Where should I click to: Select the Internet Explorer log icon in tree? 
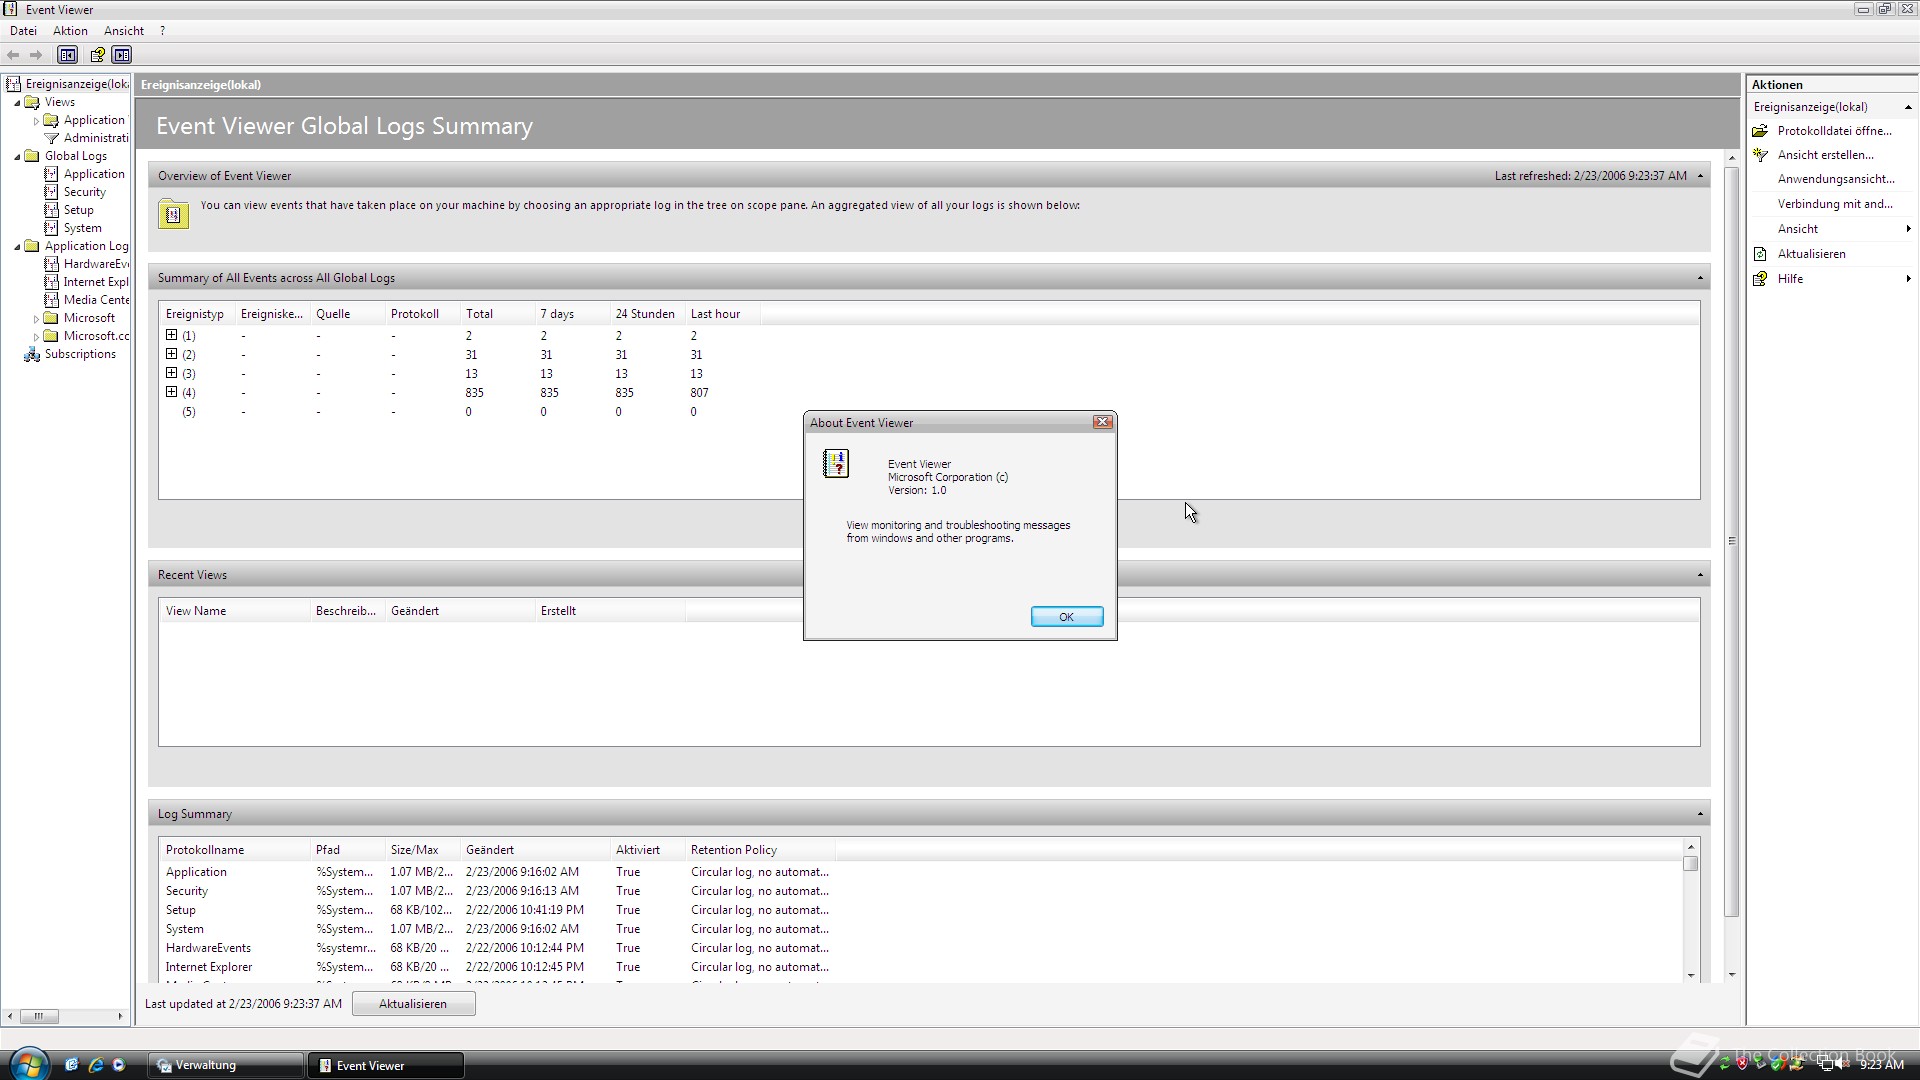[51, 282]
